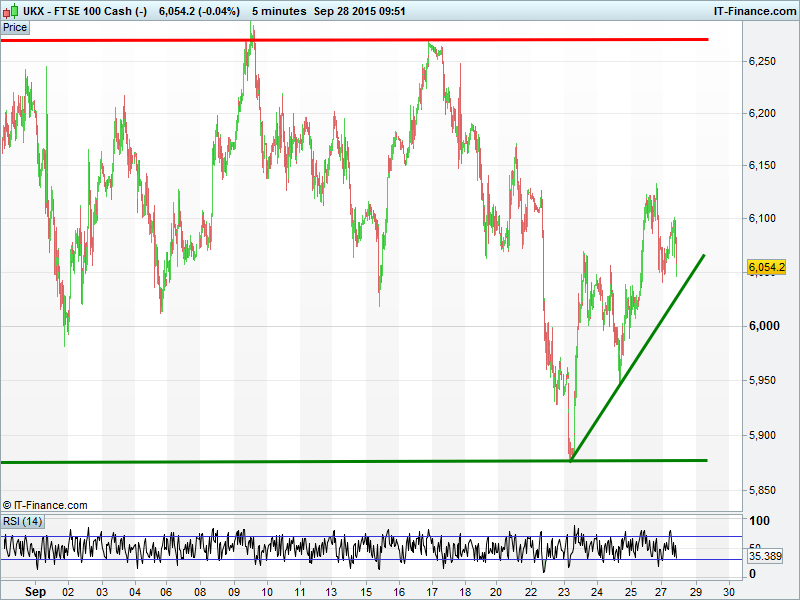Viewport: 800px width, 600px height.
Task: Click the Price panel label
Action: click(x=15, y=28)
